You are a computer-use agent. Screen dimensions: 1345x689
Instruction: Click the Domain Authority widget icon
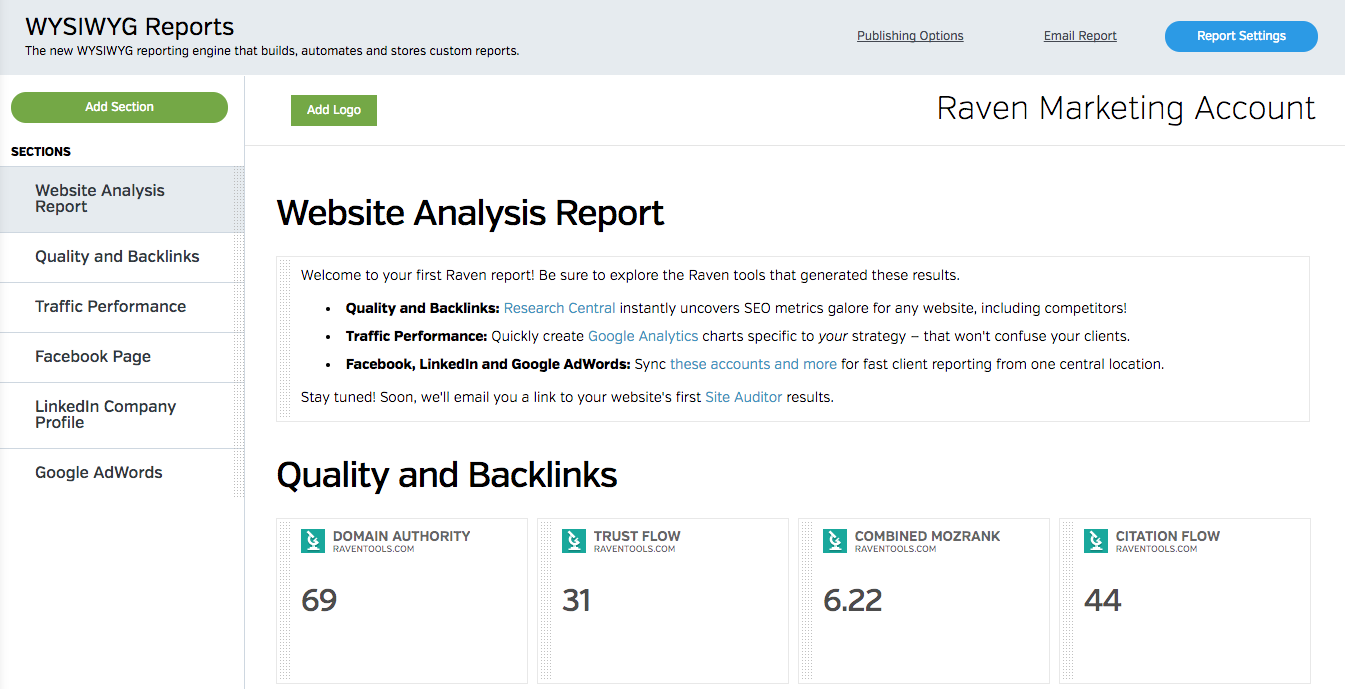[313, 541]
